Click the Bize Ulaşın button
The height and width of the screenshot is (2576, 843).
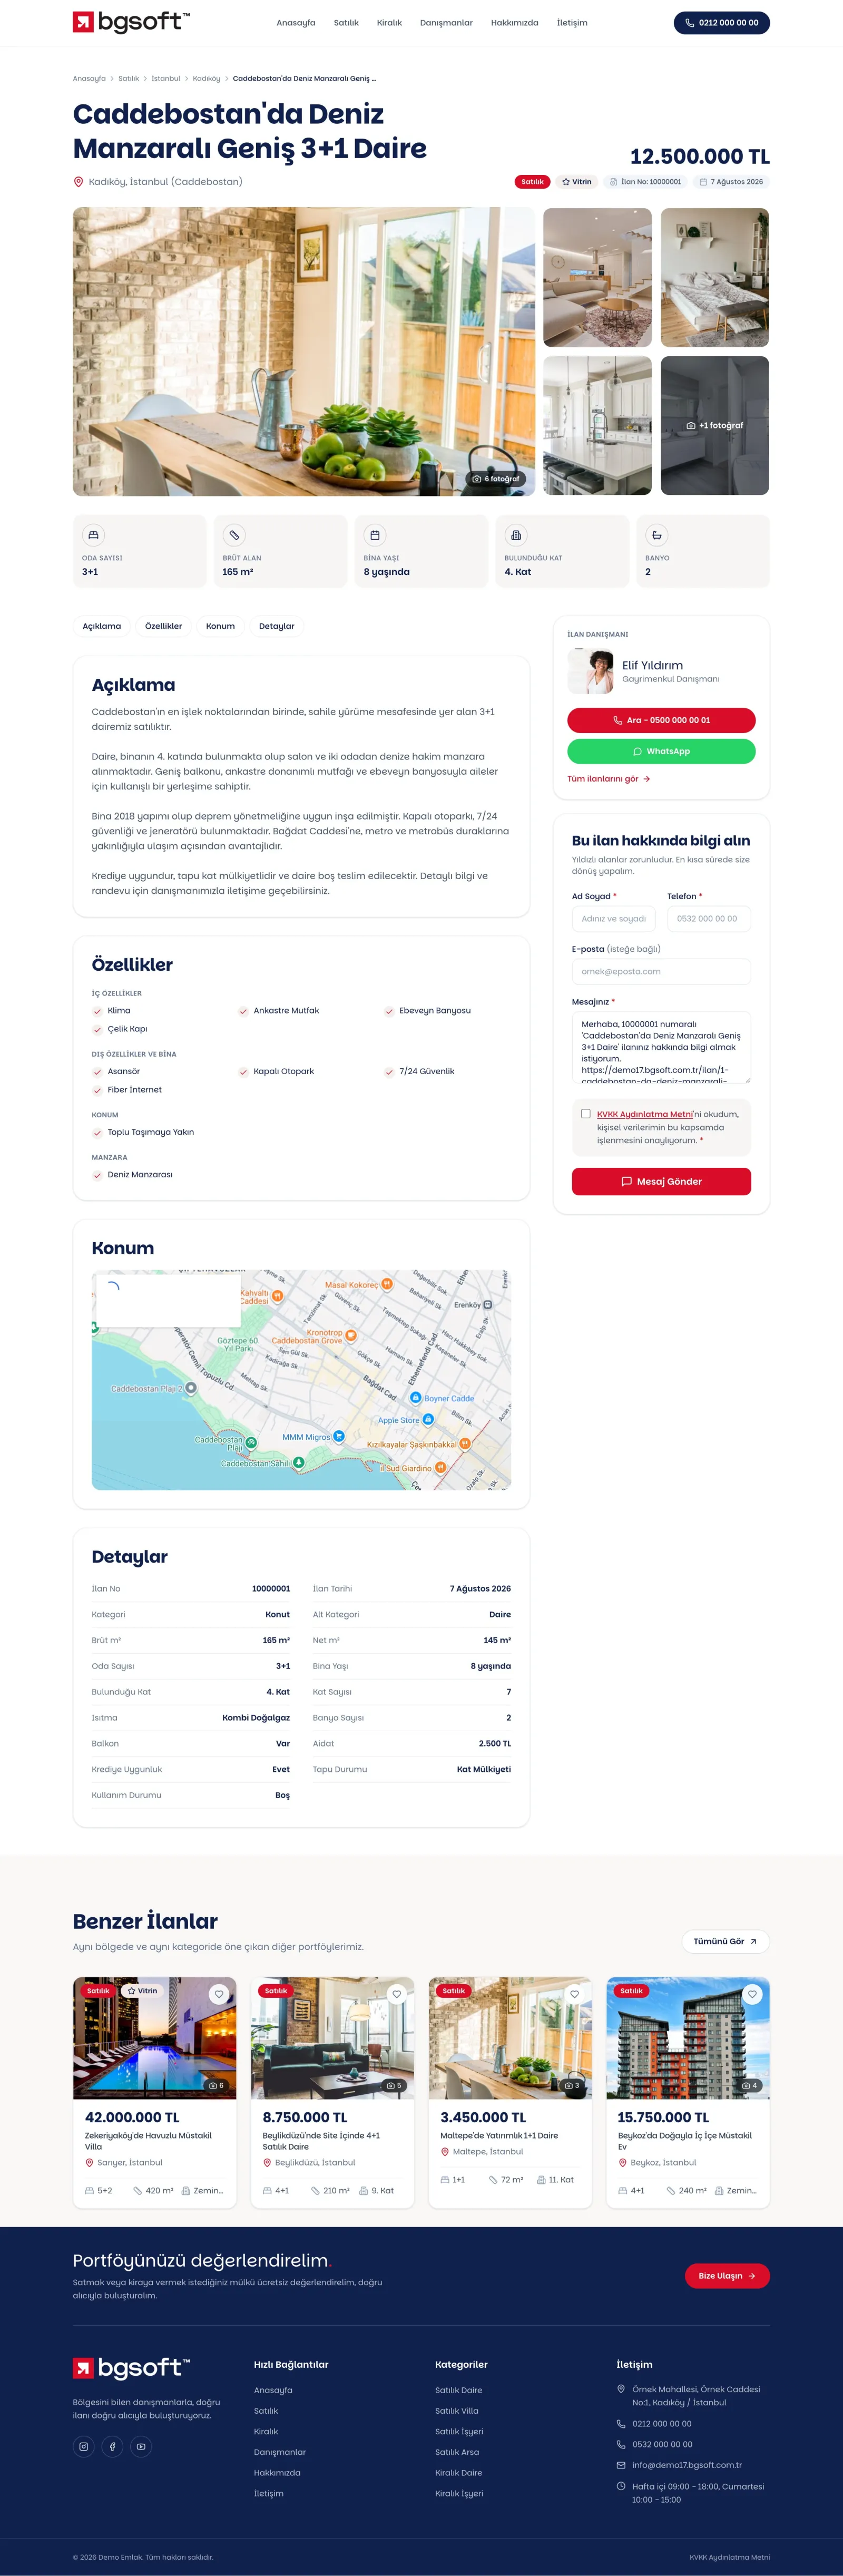point(727,2275)
